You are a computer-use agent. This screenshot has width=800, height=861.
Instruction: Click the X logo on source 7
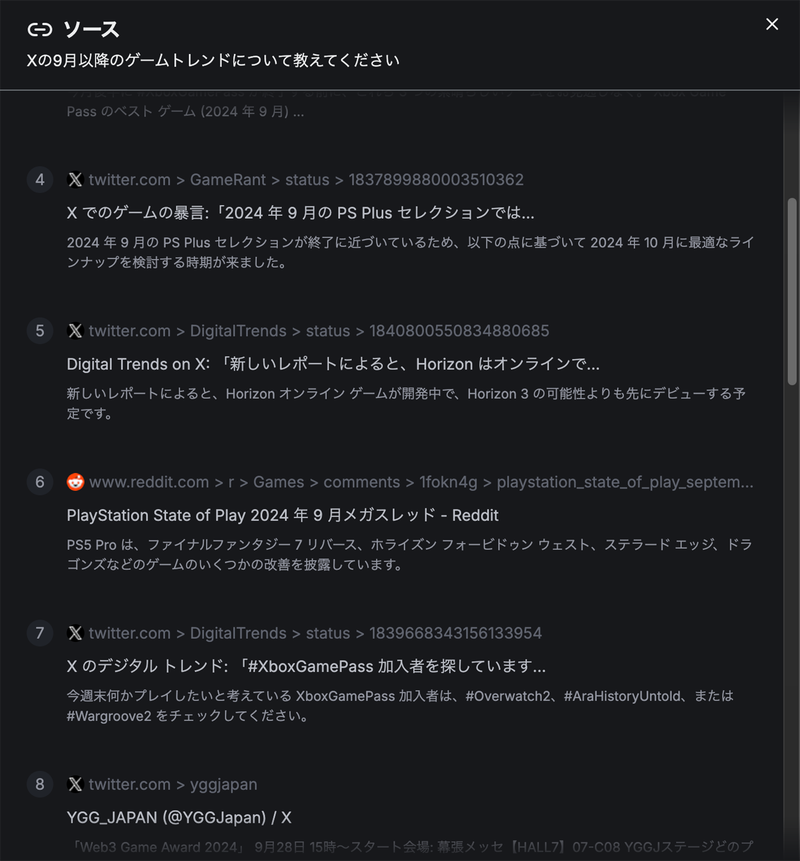click(x=75, y=633)
